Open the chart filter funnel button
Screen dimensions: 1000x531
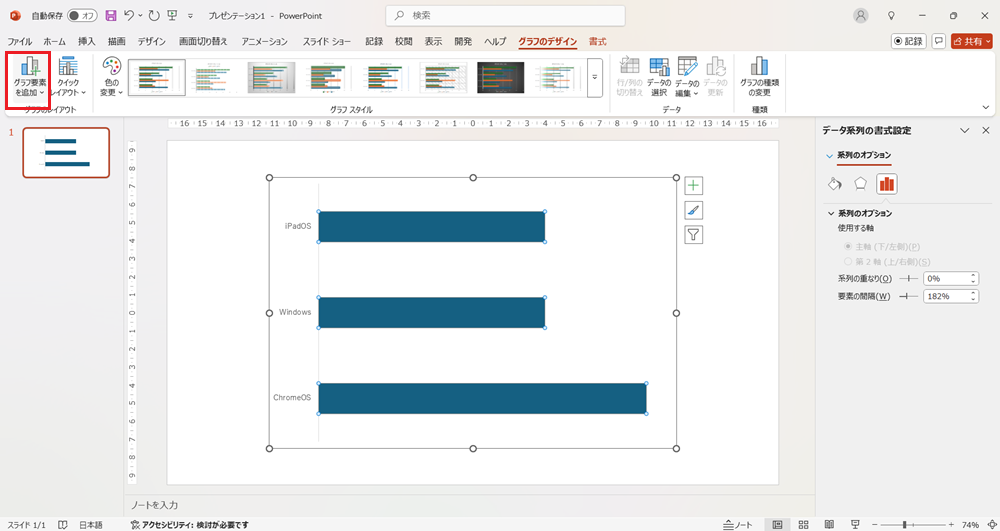pyautogui.click(x=693, y=235)
